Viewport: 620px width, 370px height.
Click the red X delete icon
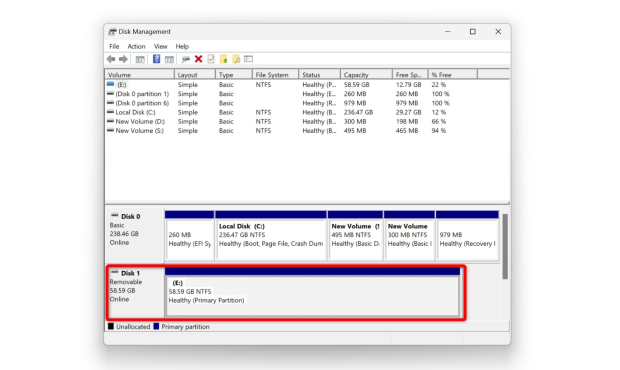[x=198, y=59]
